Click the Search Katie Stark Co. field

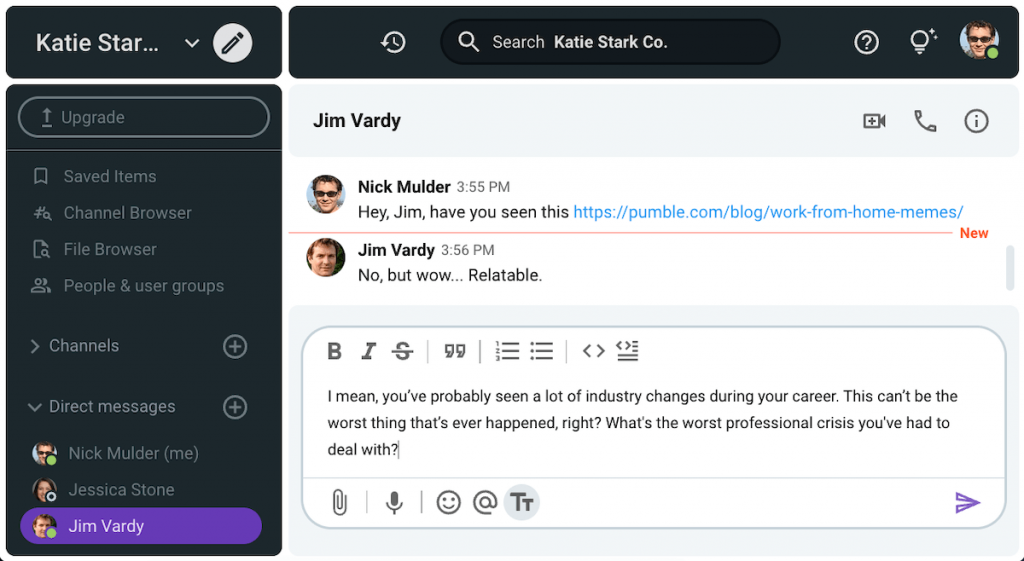tap(610, 42)
